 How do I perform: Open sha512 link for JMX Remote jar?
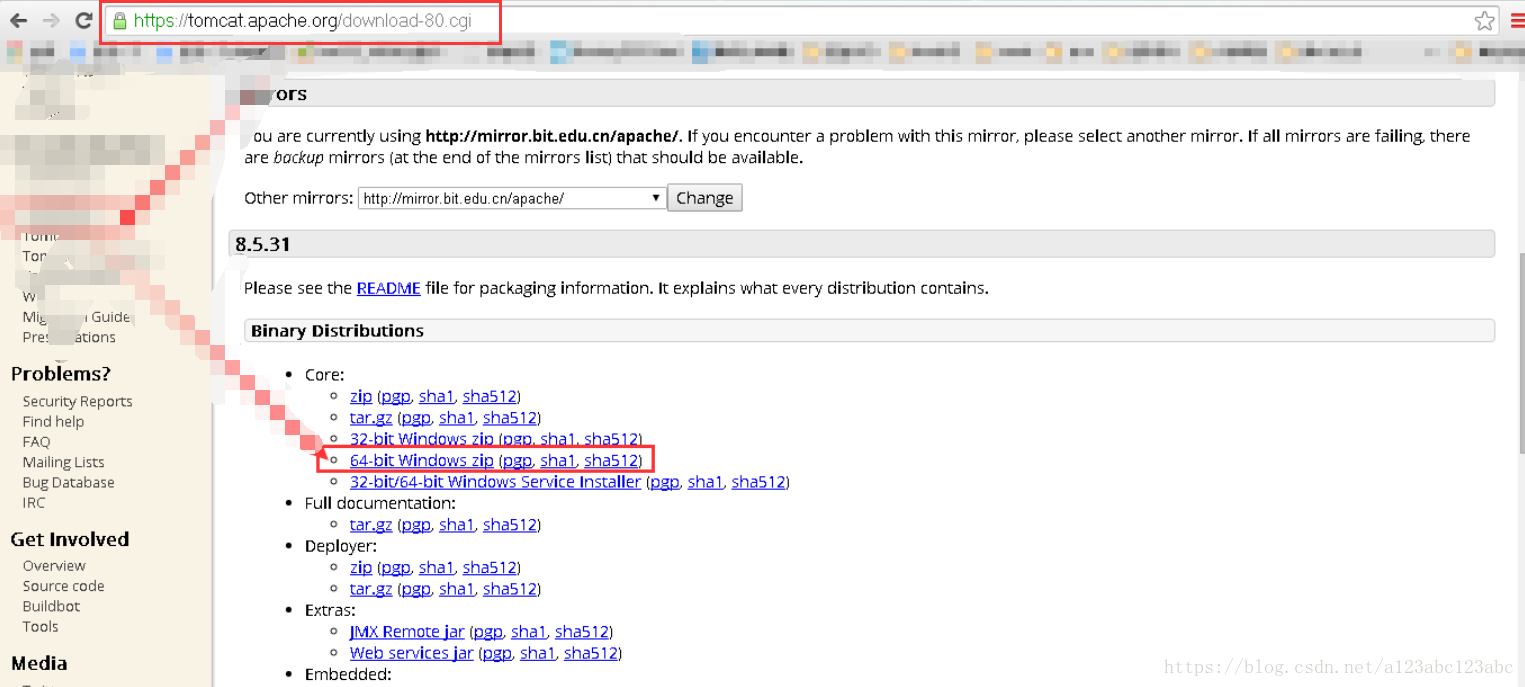click(x=582, y=632)
